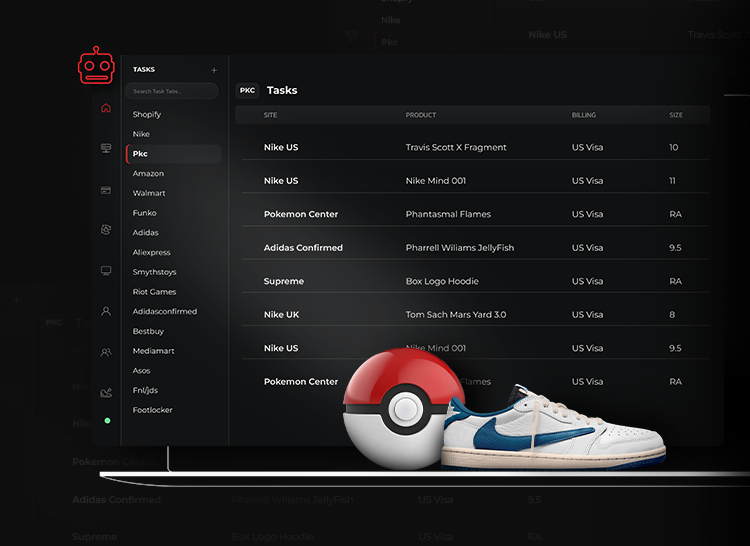Click the Search Task Tabs field
750x546 pixels.
tap(171, 91)
